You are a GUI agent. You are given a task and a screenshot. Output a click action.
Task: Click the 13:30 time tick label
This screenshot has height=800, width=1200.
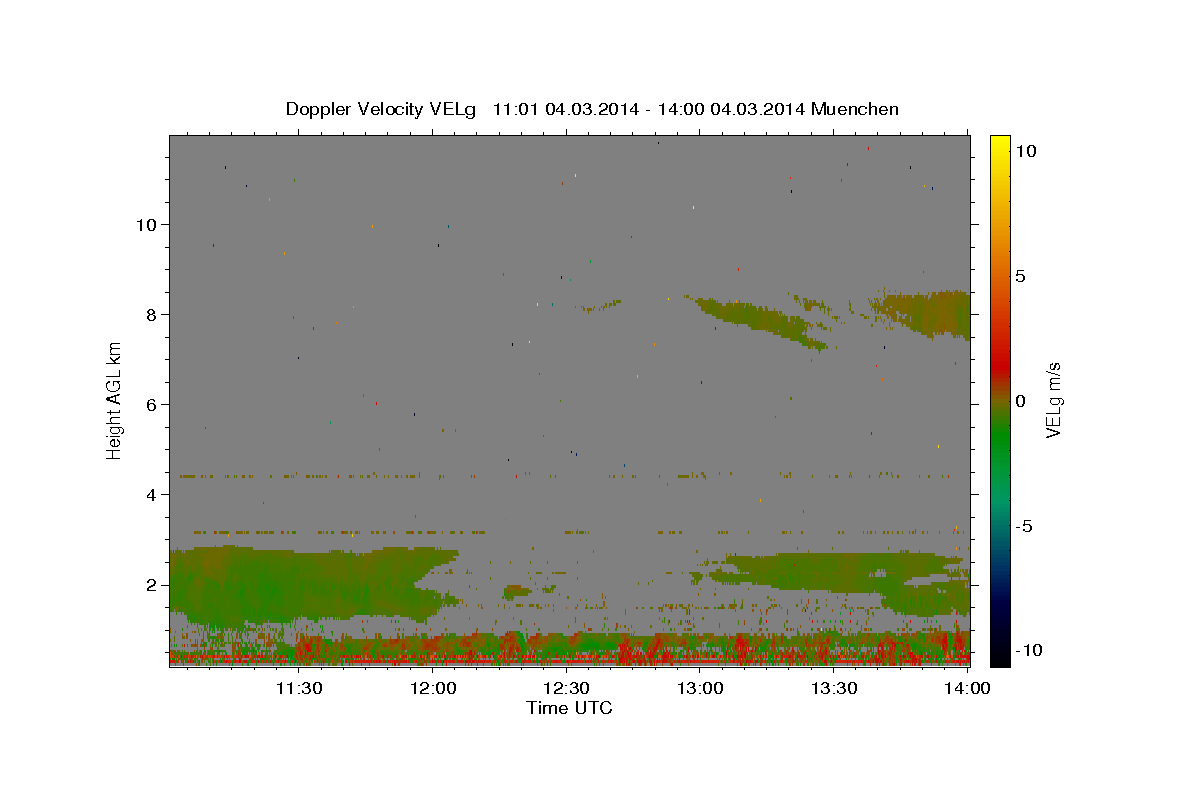point(834,688)
